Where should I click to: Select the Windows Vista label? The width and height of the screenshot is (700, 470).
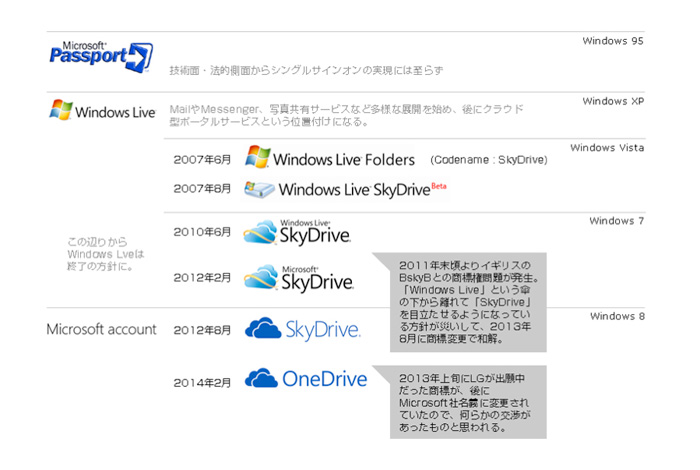tap(607, 148)
